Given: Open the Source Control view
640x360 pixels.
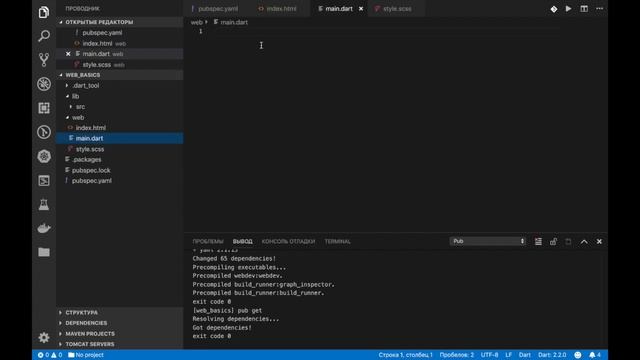Looking at the screenshot, I should (44, 60).
